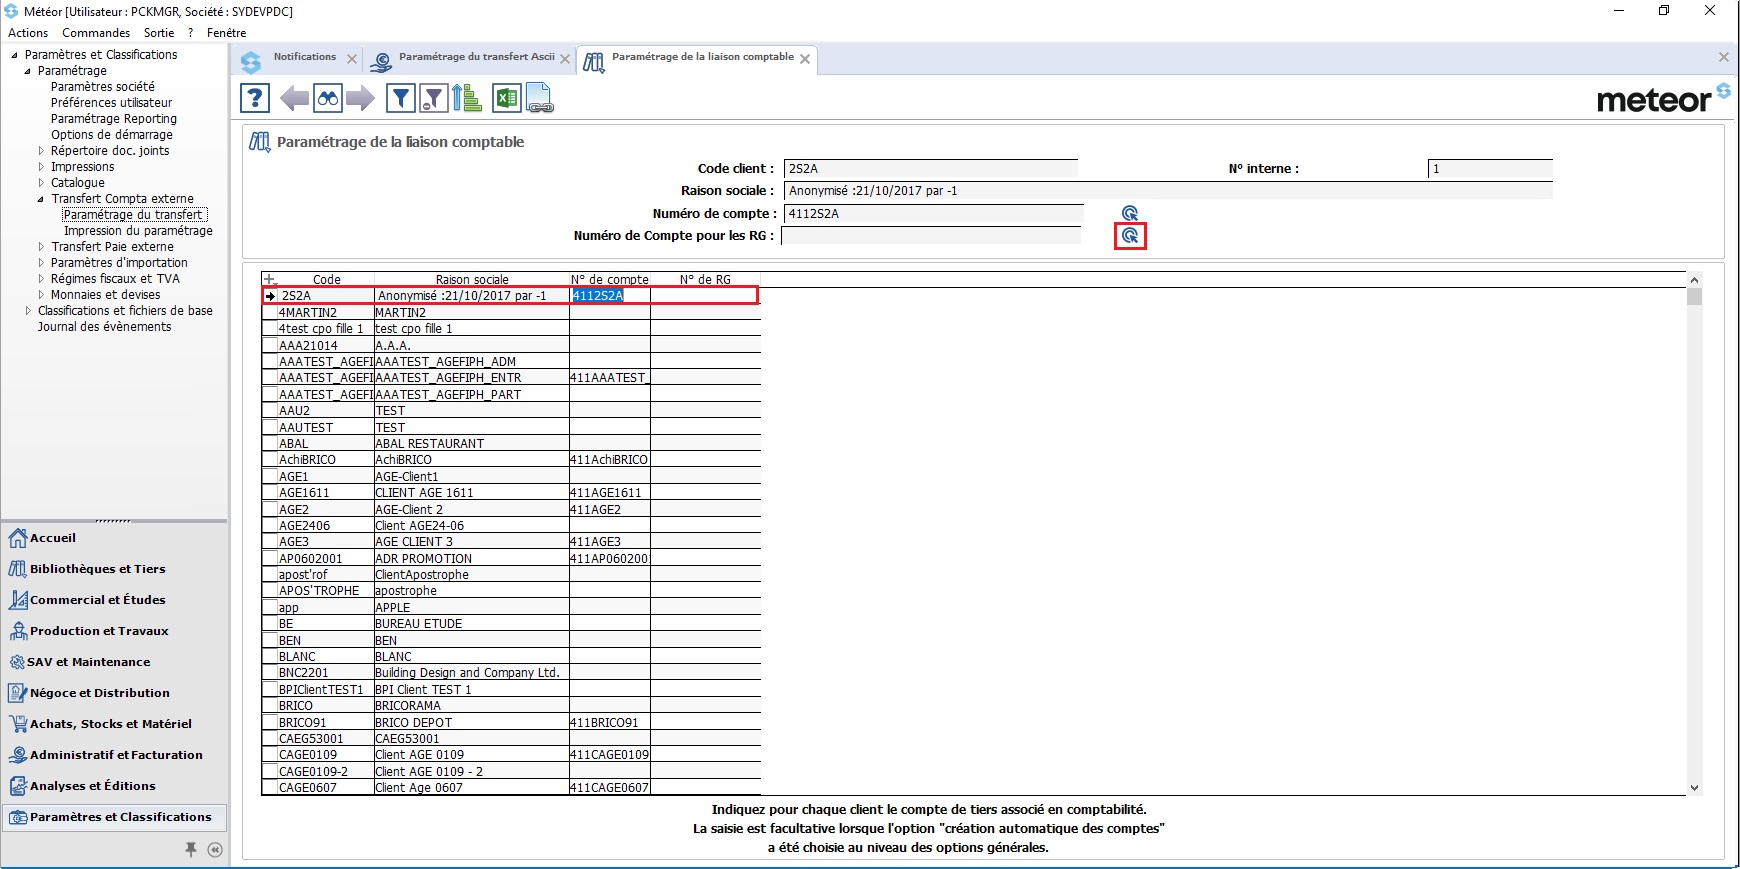Click the Accueil house icon
This screenshot has width=1740, height=869.
pos(17,538)
